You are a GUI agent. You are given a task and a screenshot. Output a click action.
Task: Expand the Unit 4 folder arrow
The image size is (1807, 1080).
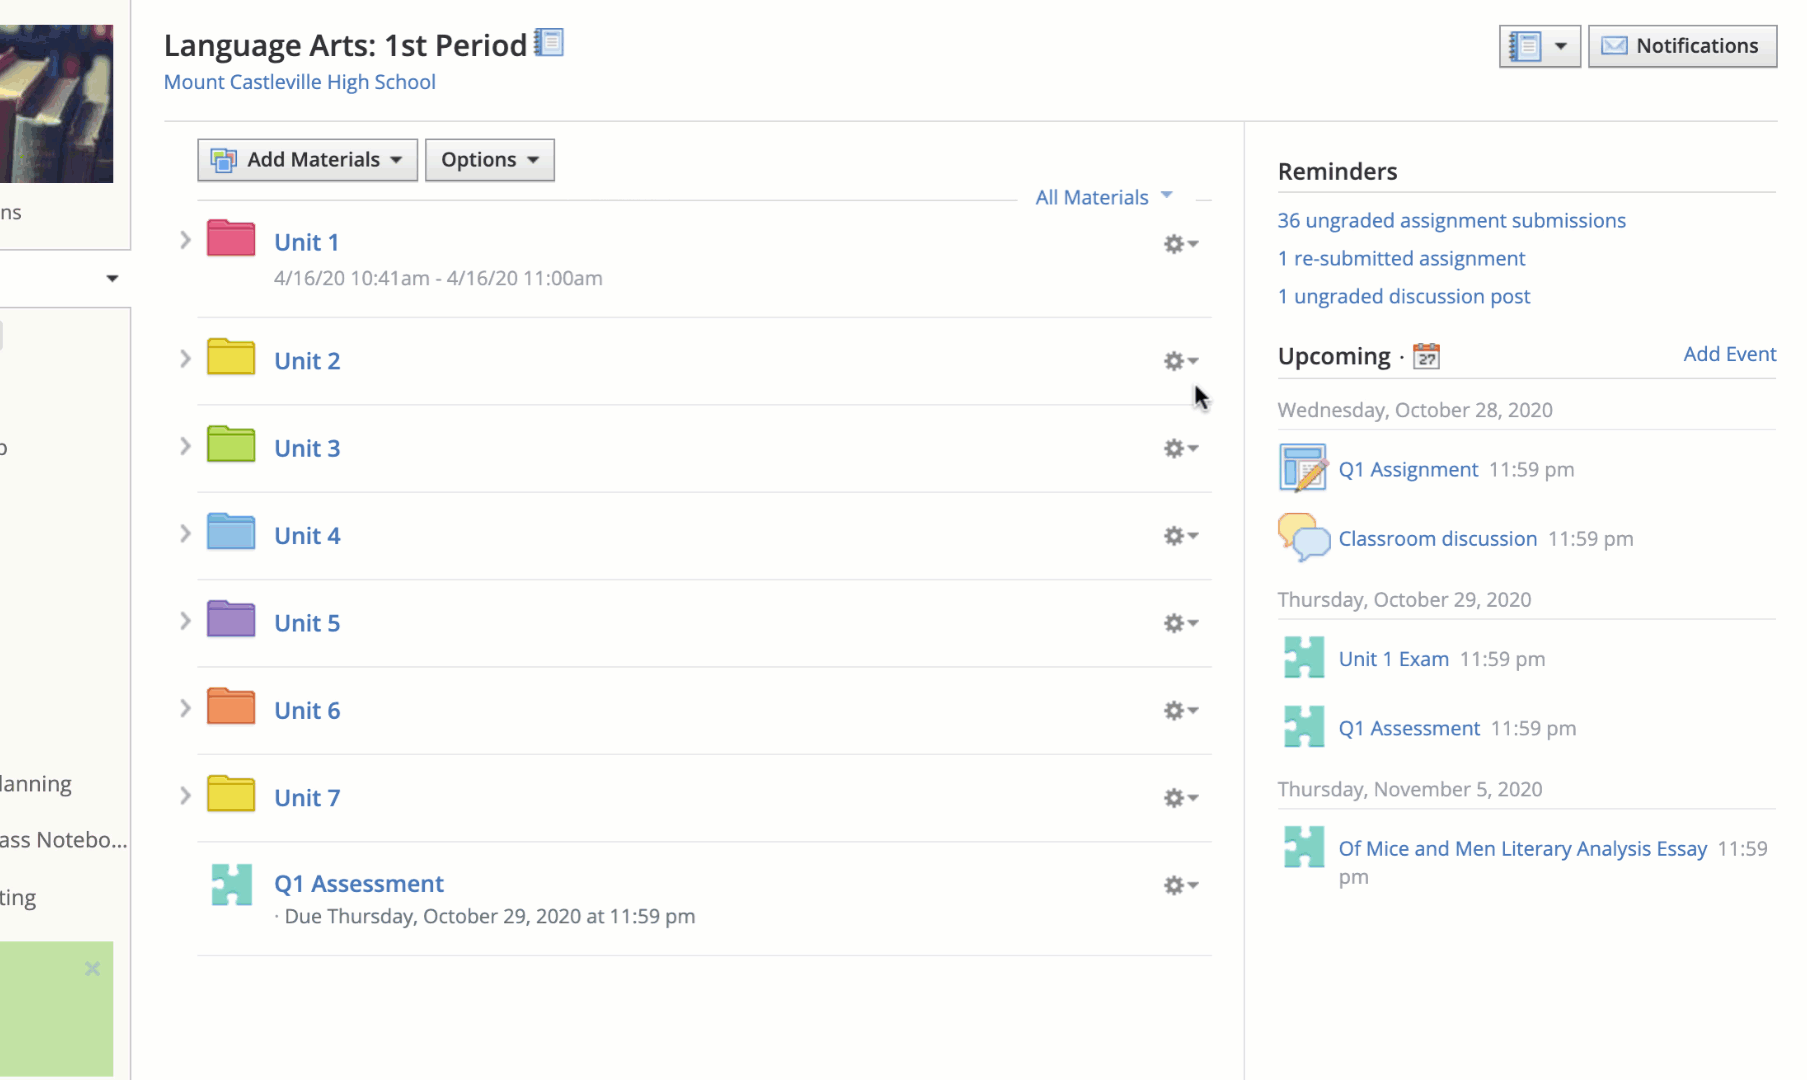(x=185, y=534)
